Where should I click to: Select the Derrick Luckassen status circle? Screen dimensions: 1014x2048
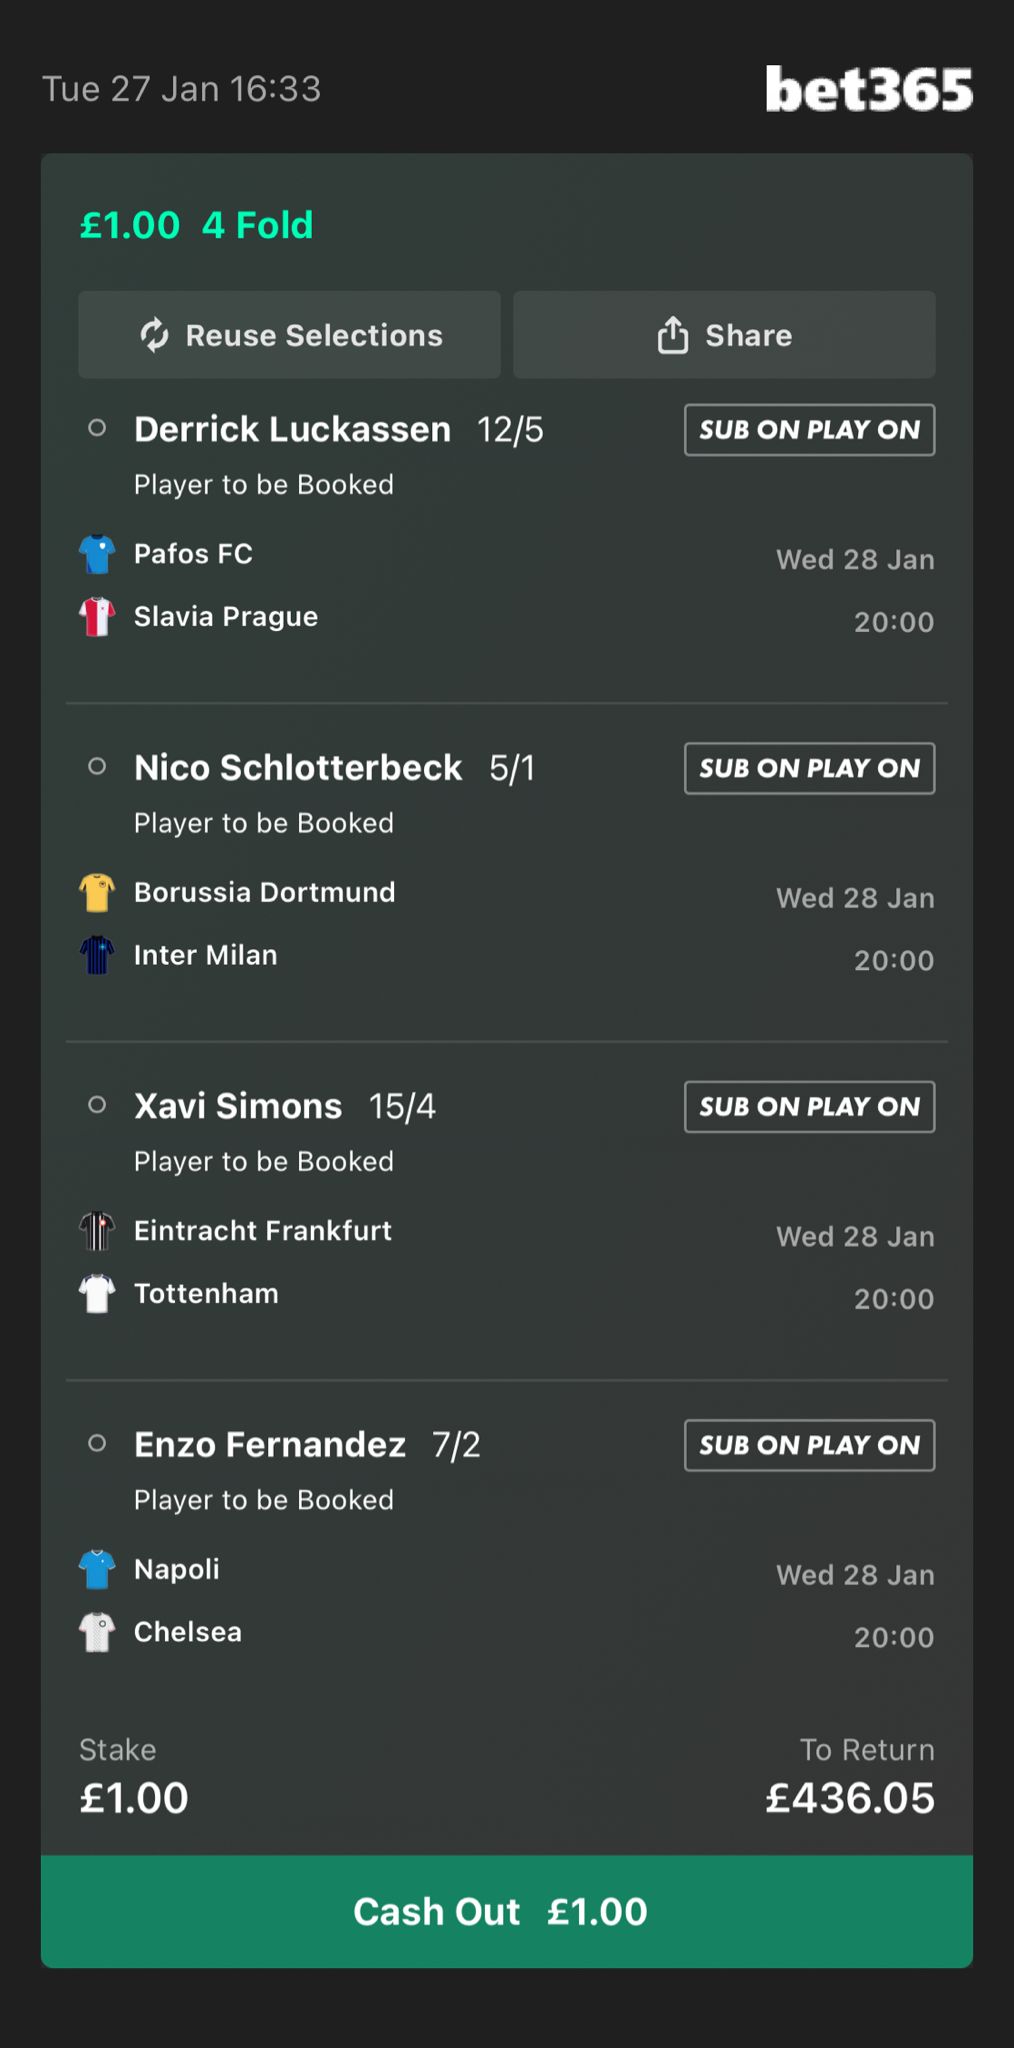tap(97, 429)
